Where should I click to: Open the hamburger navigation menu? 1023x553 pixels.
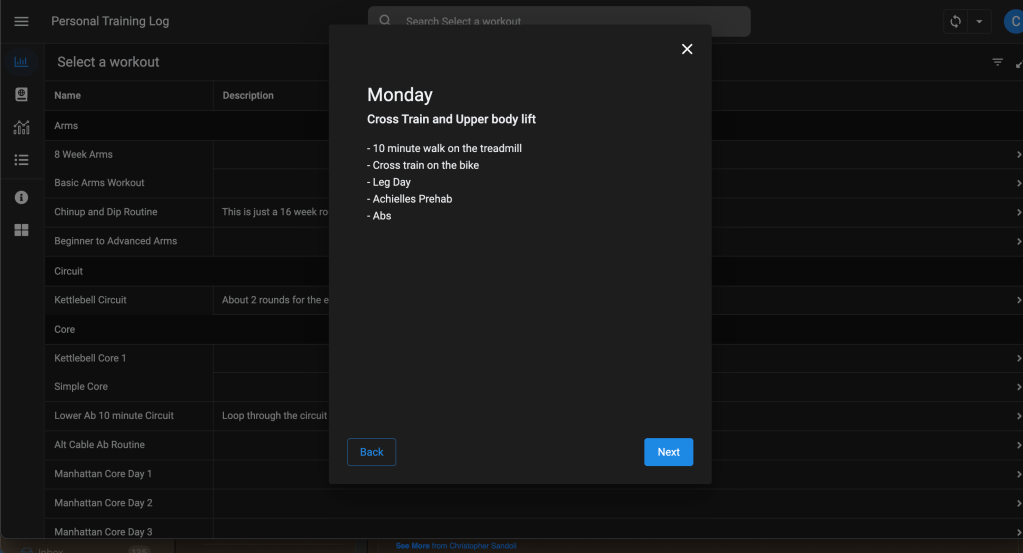(x=21, y=21)
